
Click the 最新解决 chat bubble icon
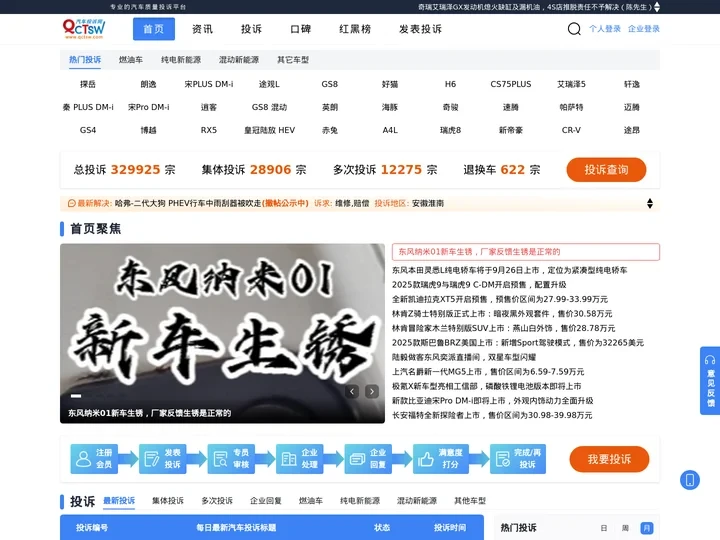pyautogui.click(x=72, y=203)
